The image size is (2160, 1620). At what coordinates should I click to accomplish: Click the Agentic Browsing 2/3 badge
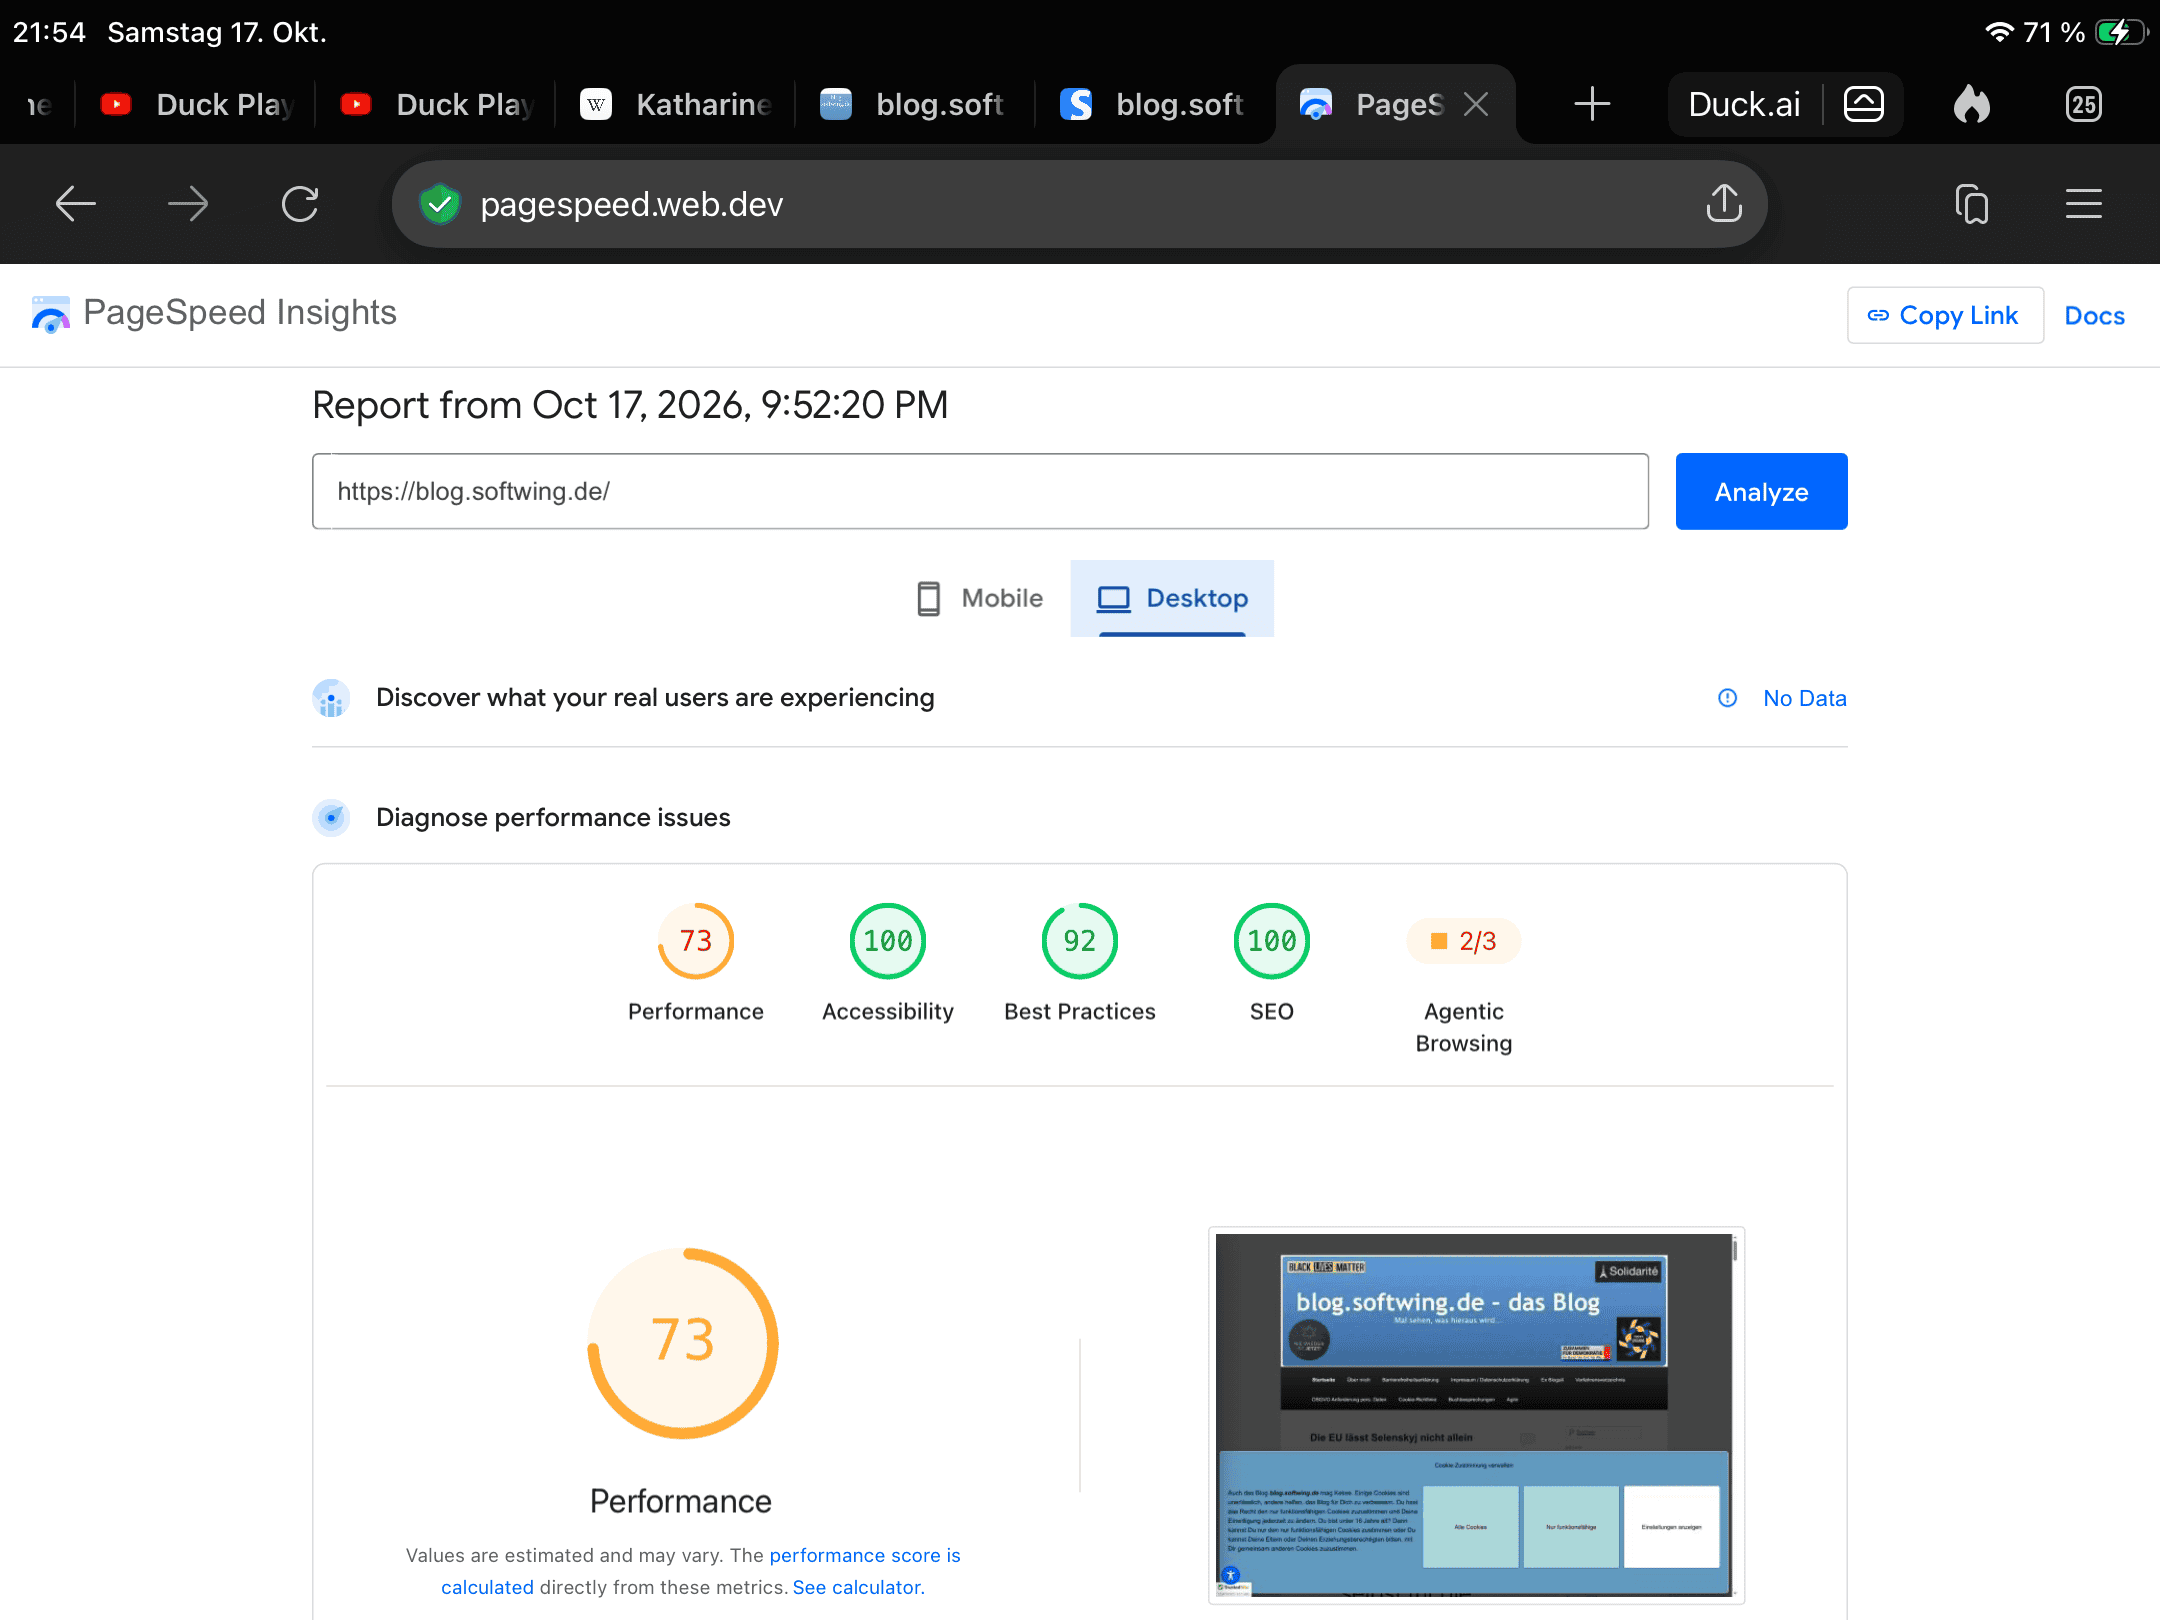click(x=1464, y=941)
